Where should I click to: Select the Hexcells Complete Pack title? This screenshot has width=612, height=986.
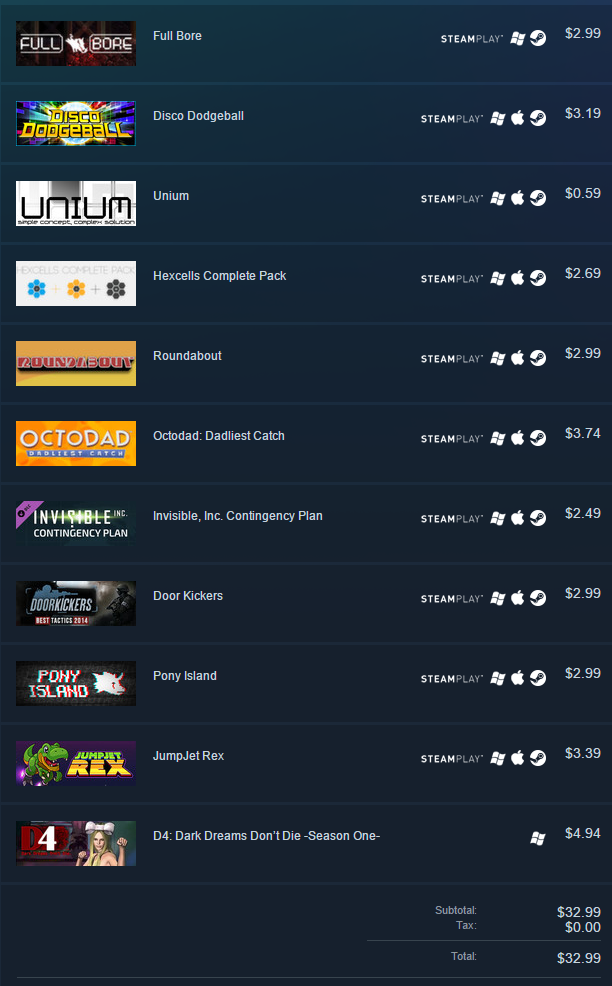(220, 275)
